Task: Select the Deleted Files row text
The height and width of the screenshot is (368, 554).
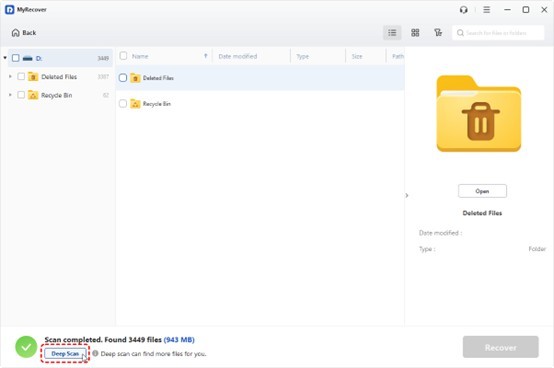Action: coord(158,78)
